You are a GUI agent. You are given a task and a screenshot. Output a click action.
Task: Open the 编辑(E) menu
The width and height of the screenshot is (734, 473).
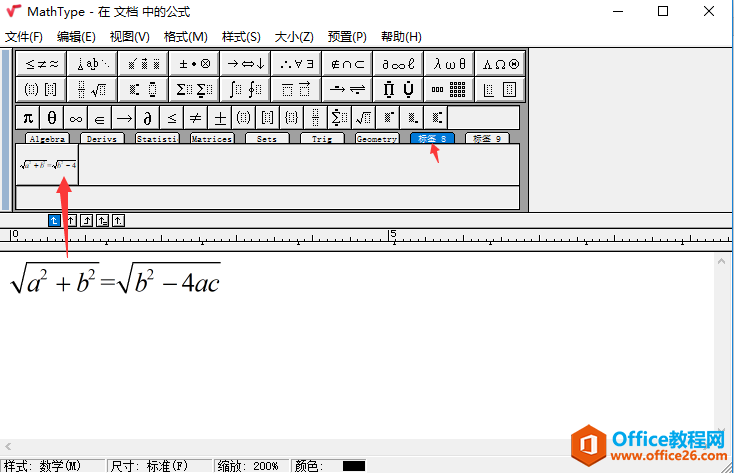[76, 37]
